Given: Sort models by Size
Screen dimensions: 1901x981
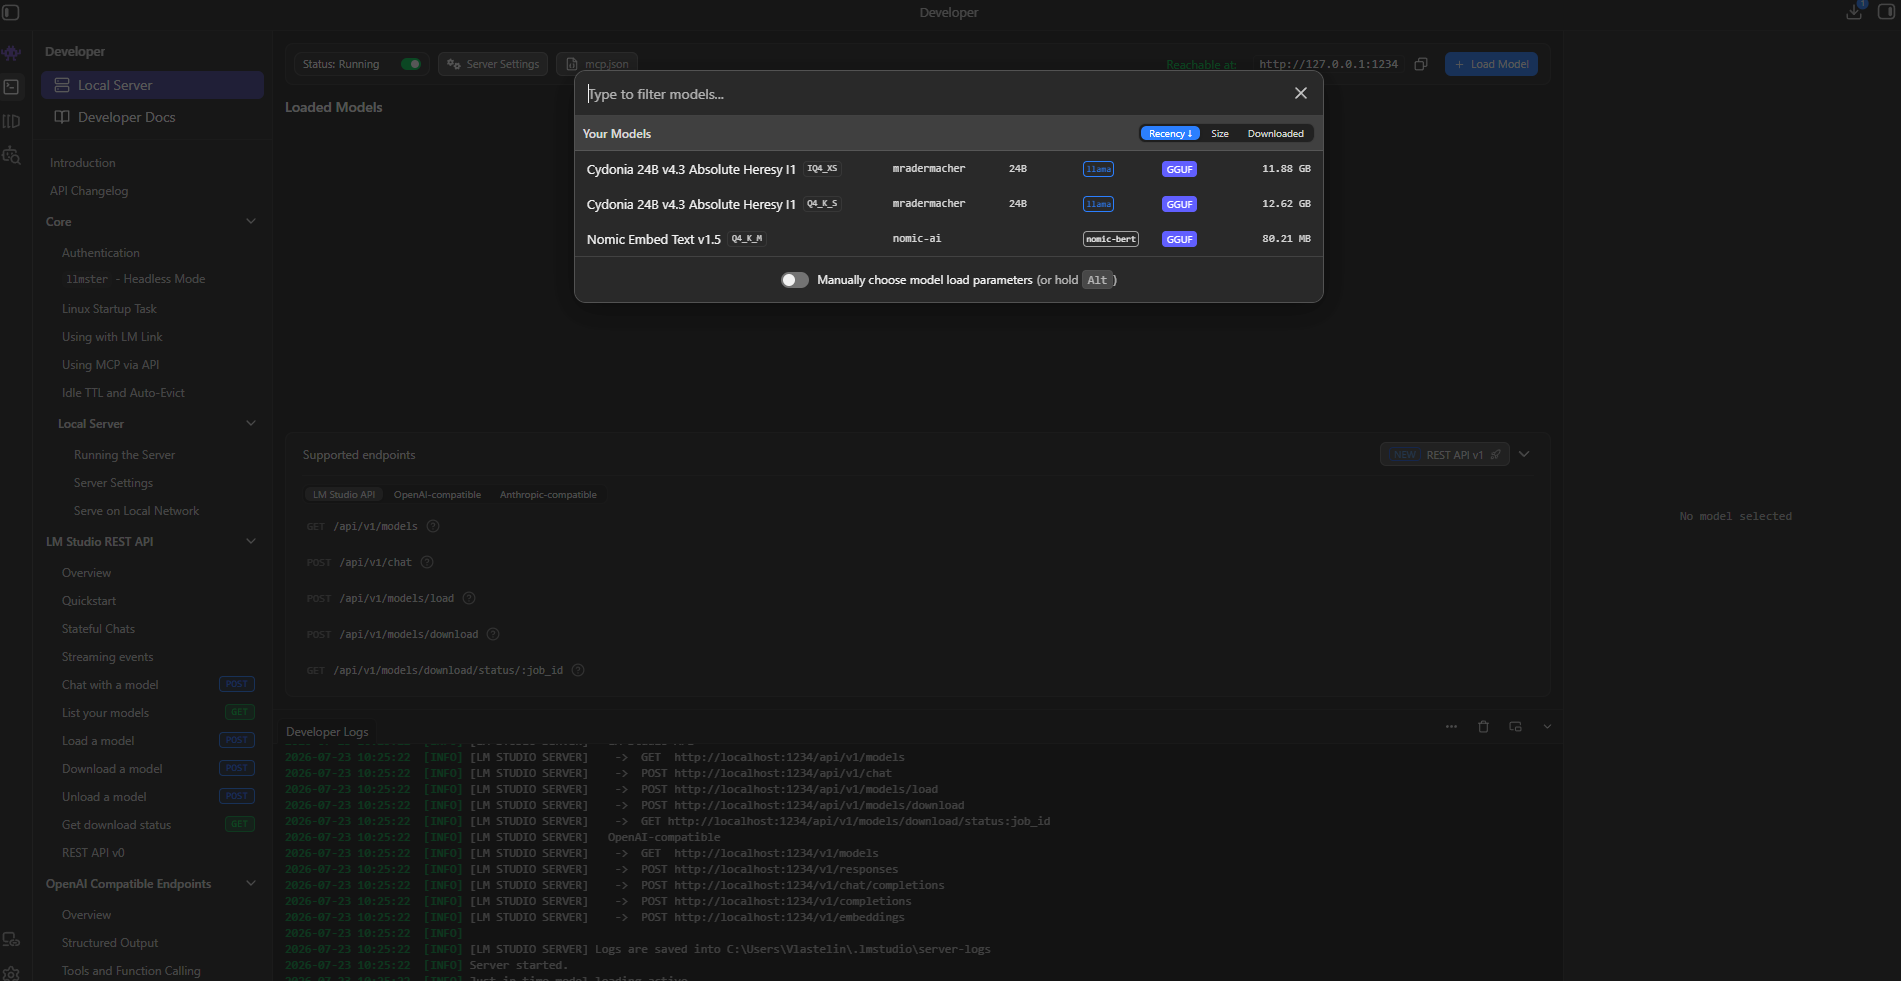Looking at the screenshot, I should point(1220,133).
